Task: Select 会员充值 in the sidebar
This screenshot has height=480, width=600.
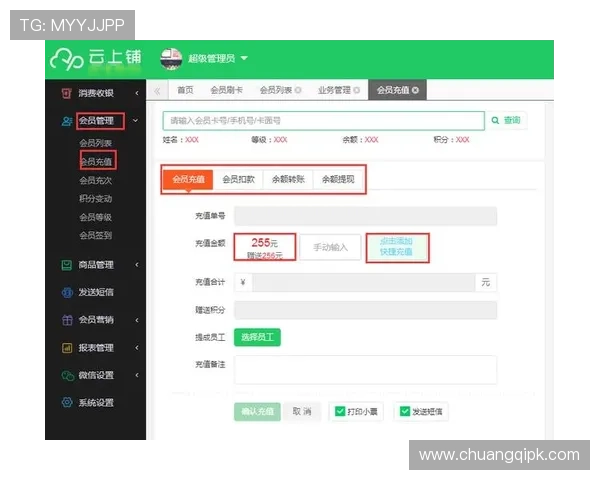Action: [x=96, y=162]
